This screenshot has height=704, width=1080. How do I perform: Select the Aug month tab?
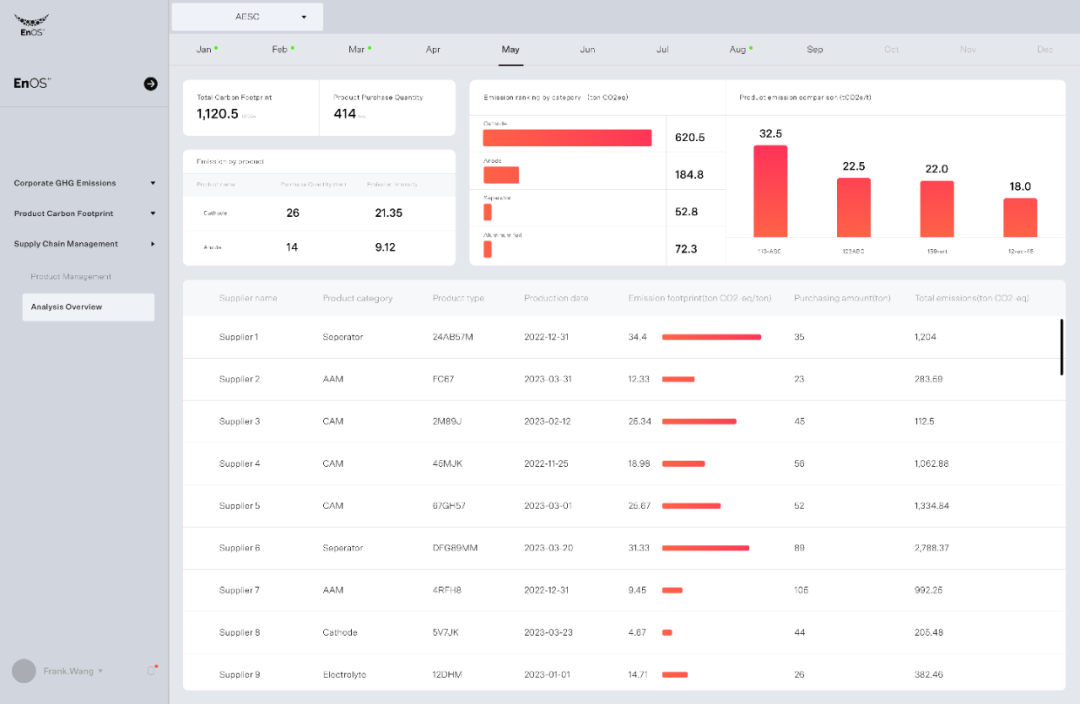738,49
